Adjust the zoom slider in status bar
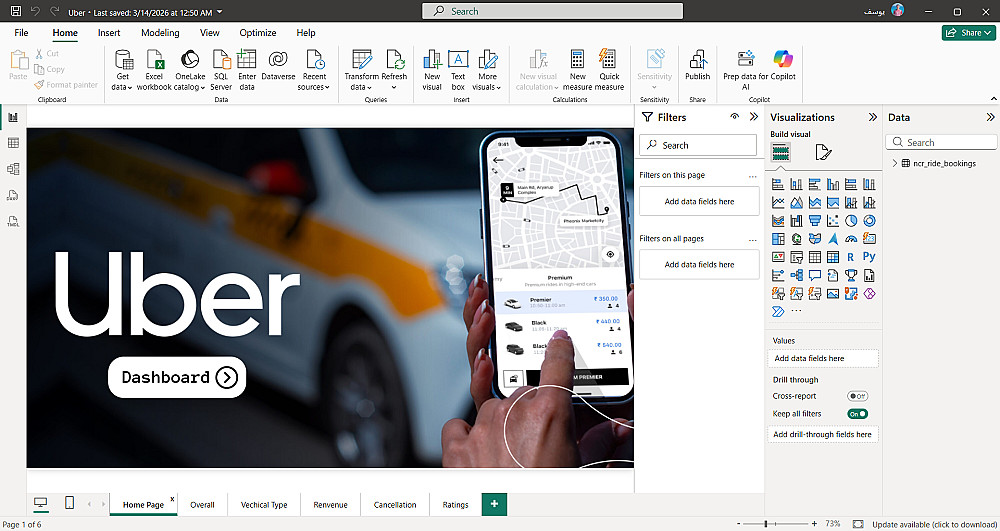The width and height of the screenshot is (1000, 531). (x=767, y=524)
